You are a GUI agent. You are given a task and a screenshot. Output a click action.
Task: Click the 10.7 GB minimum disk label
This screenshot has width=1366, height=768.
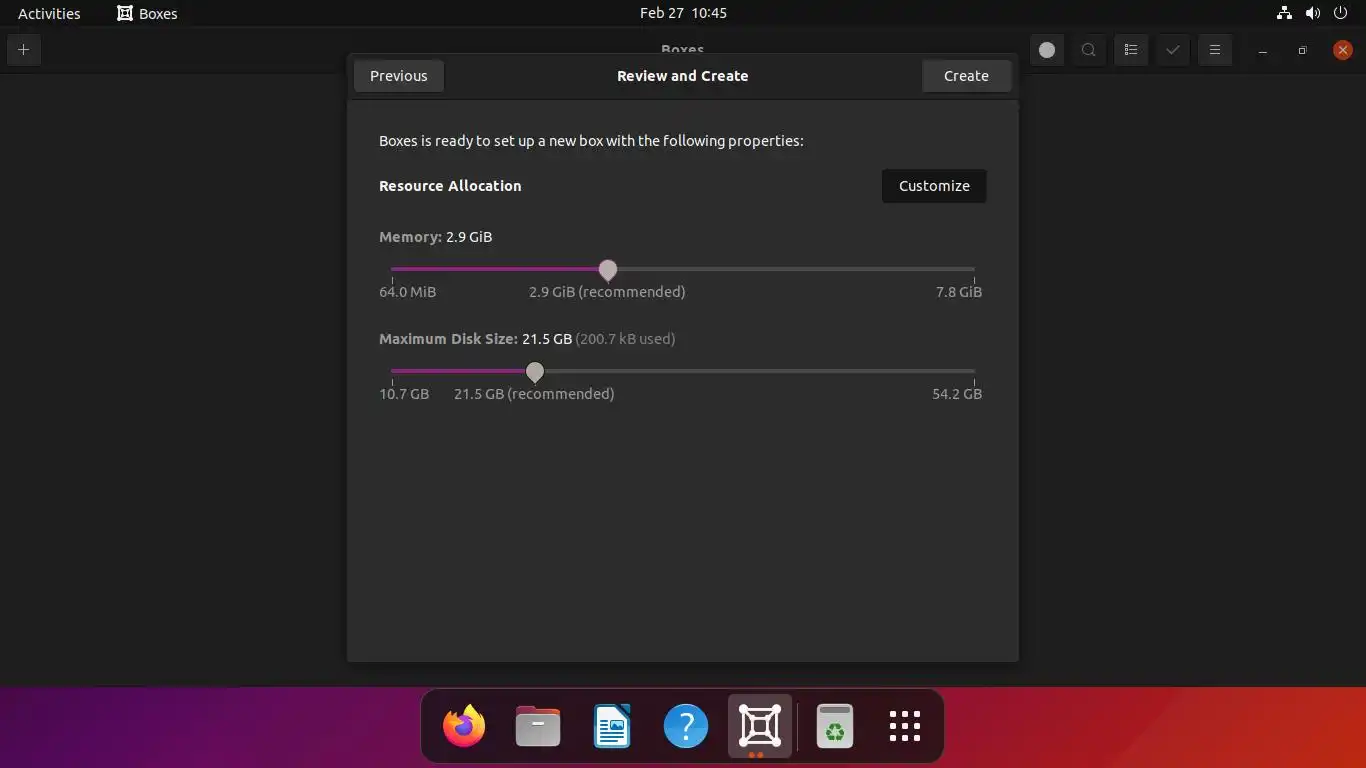click(x=404, y=394)
